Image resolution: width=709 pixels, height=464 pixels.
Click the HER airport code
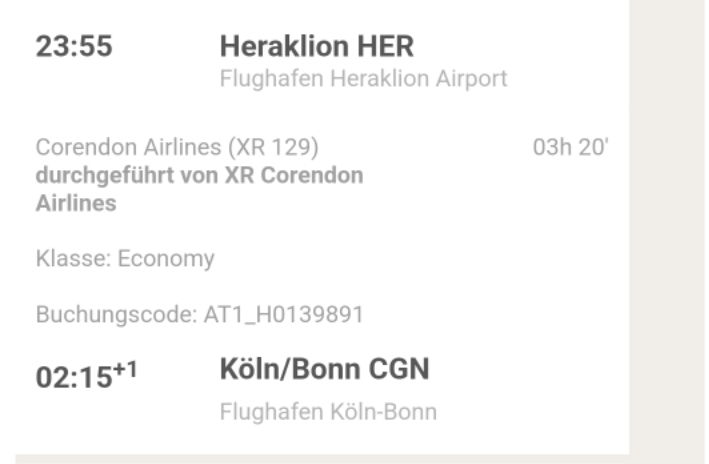[385, 46]
